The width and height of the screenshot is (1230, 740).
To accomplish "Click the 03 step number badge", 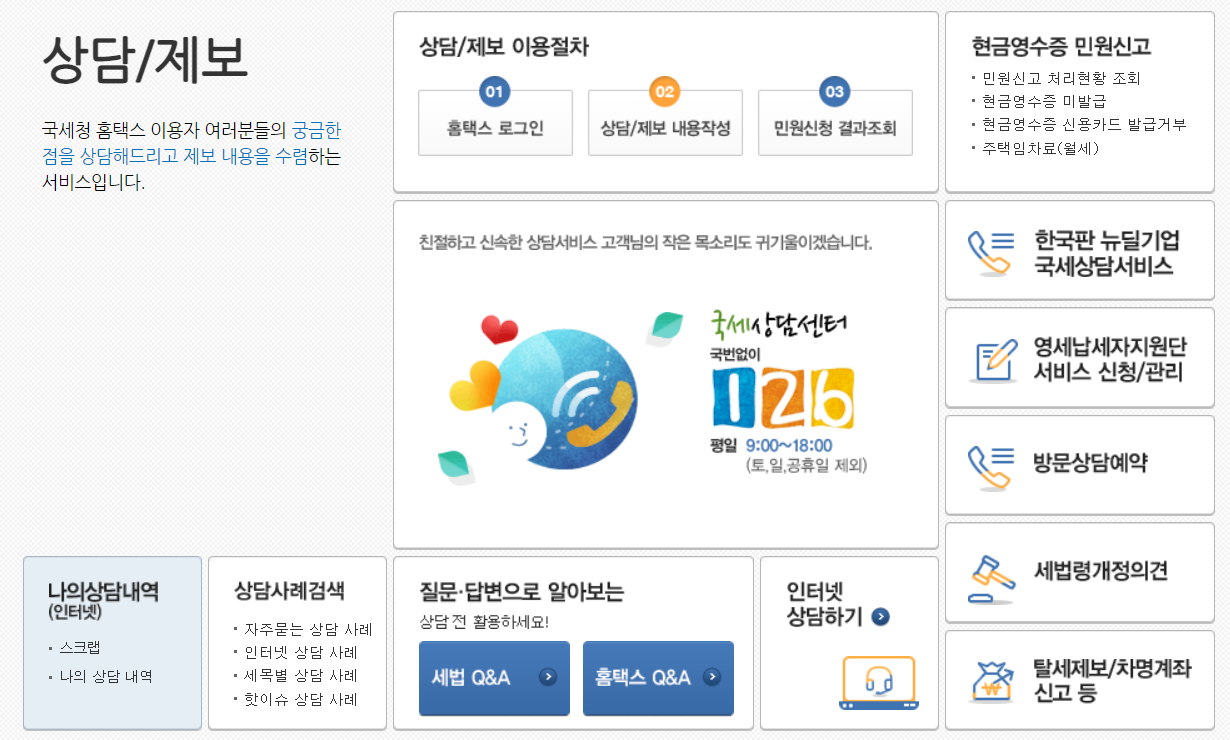I will (834, 92).
